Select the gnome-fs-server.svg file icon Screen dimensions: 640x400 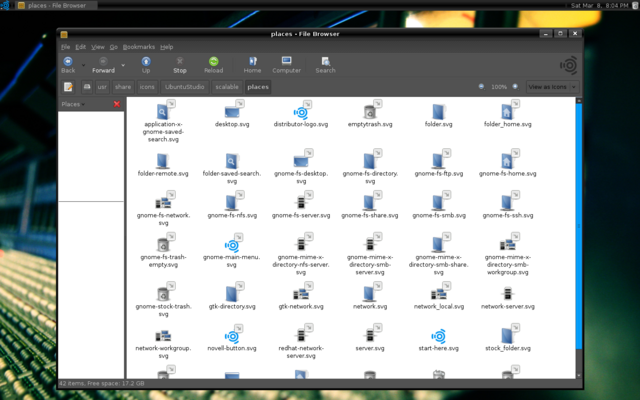point(301,202)
